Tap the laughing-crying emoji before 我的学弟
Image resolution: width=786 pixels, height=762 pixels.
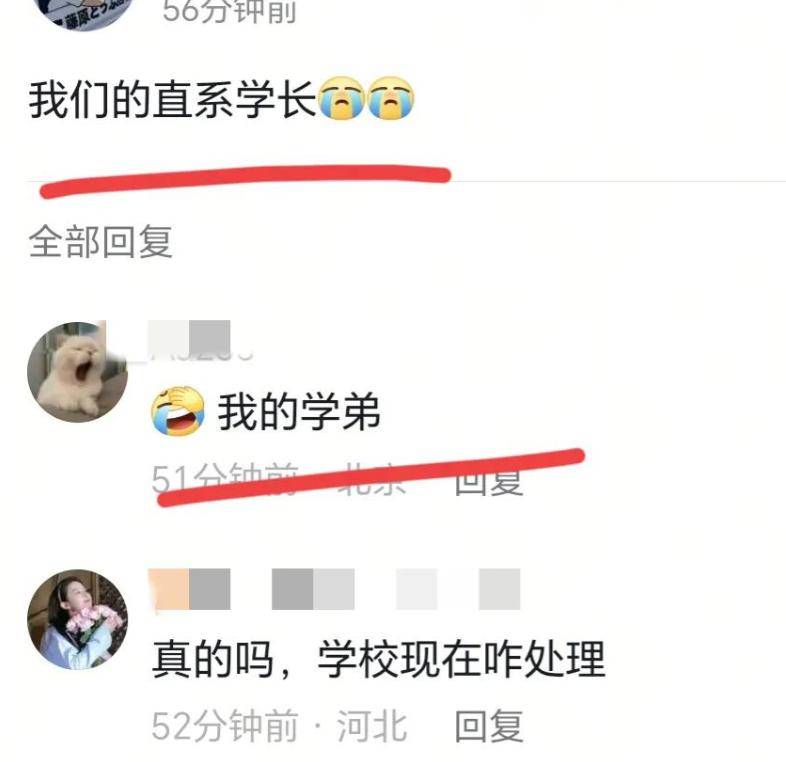click(177, 411)
